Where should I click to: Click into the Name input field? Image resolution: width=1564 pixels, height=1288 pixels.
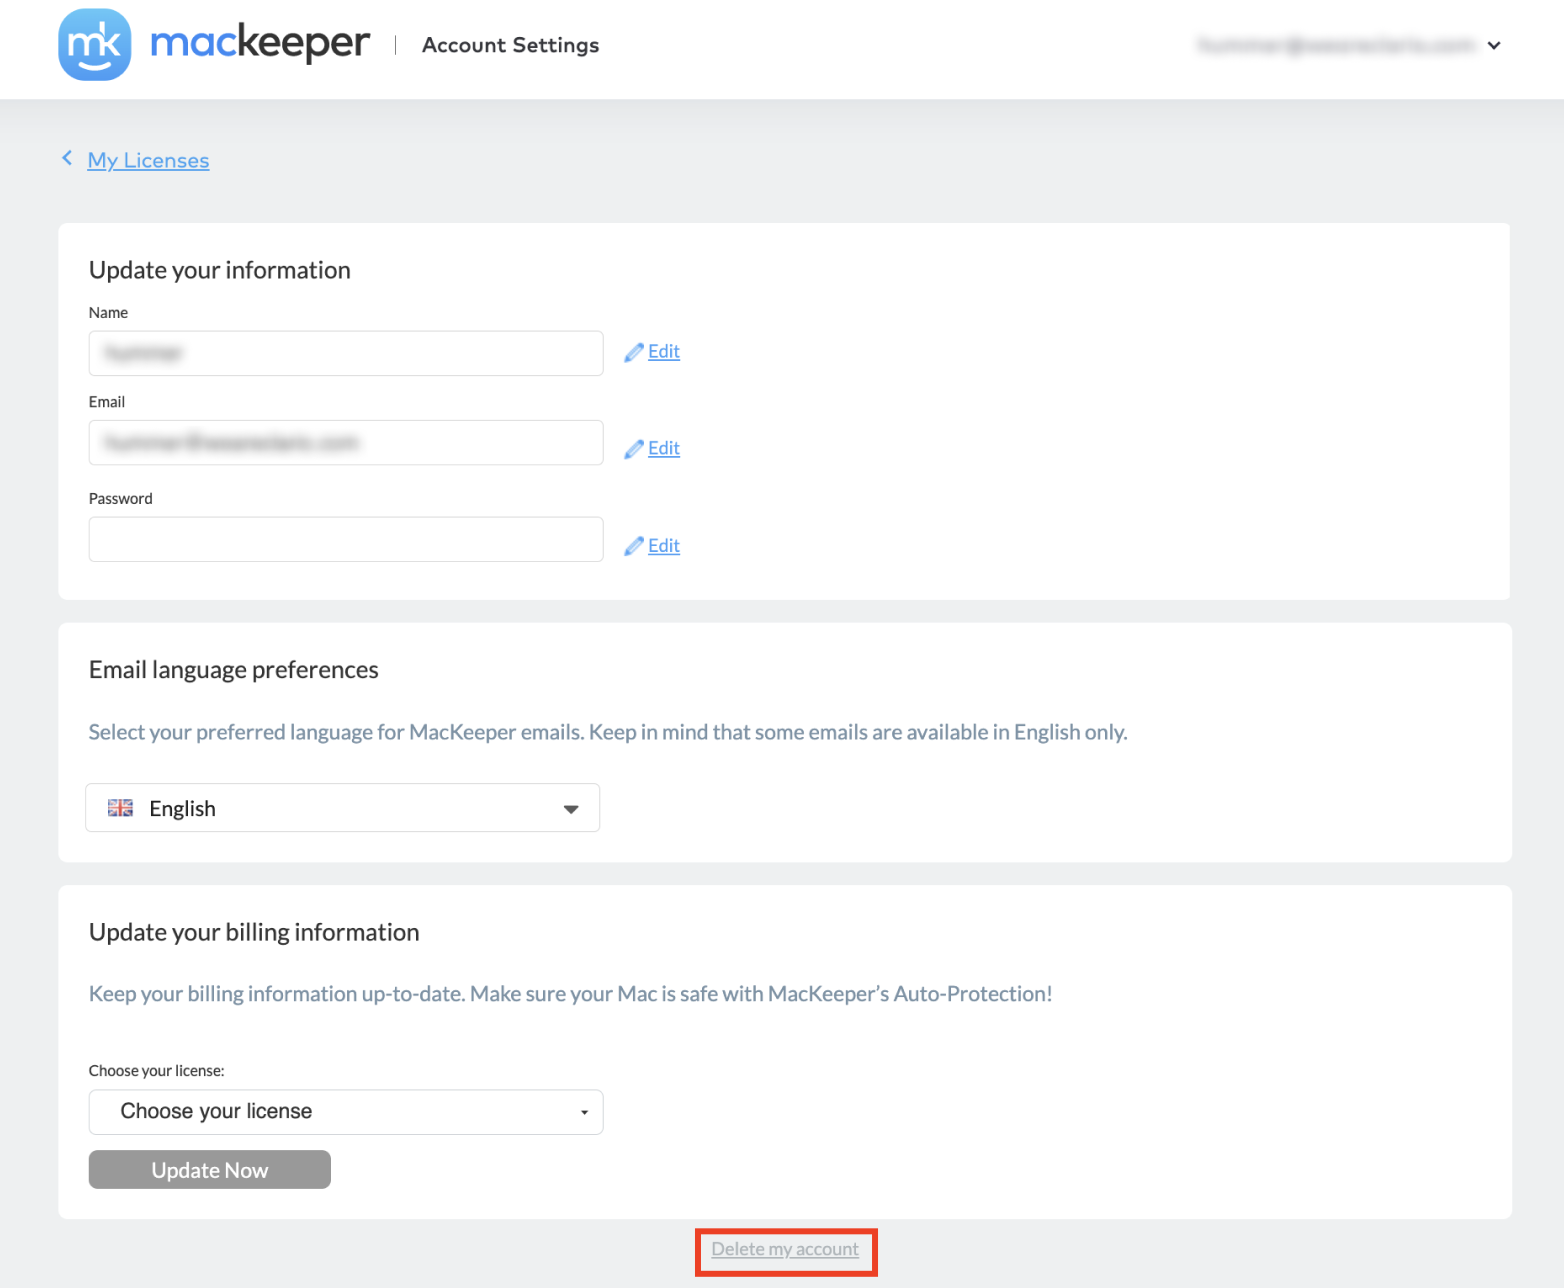point(346,353)
